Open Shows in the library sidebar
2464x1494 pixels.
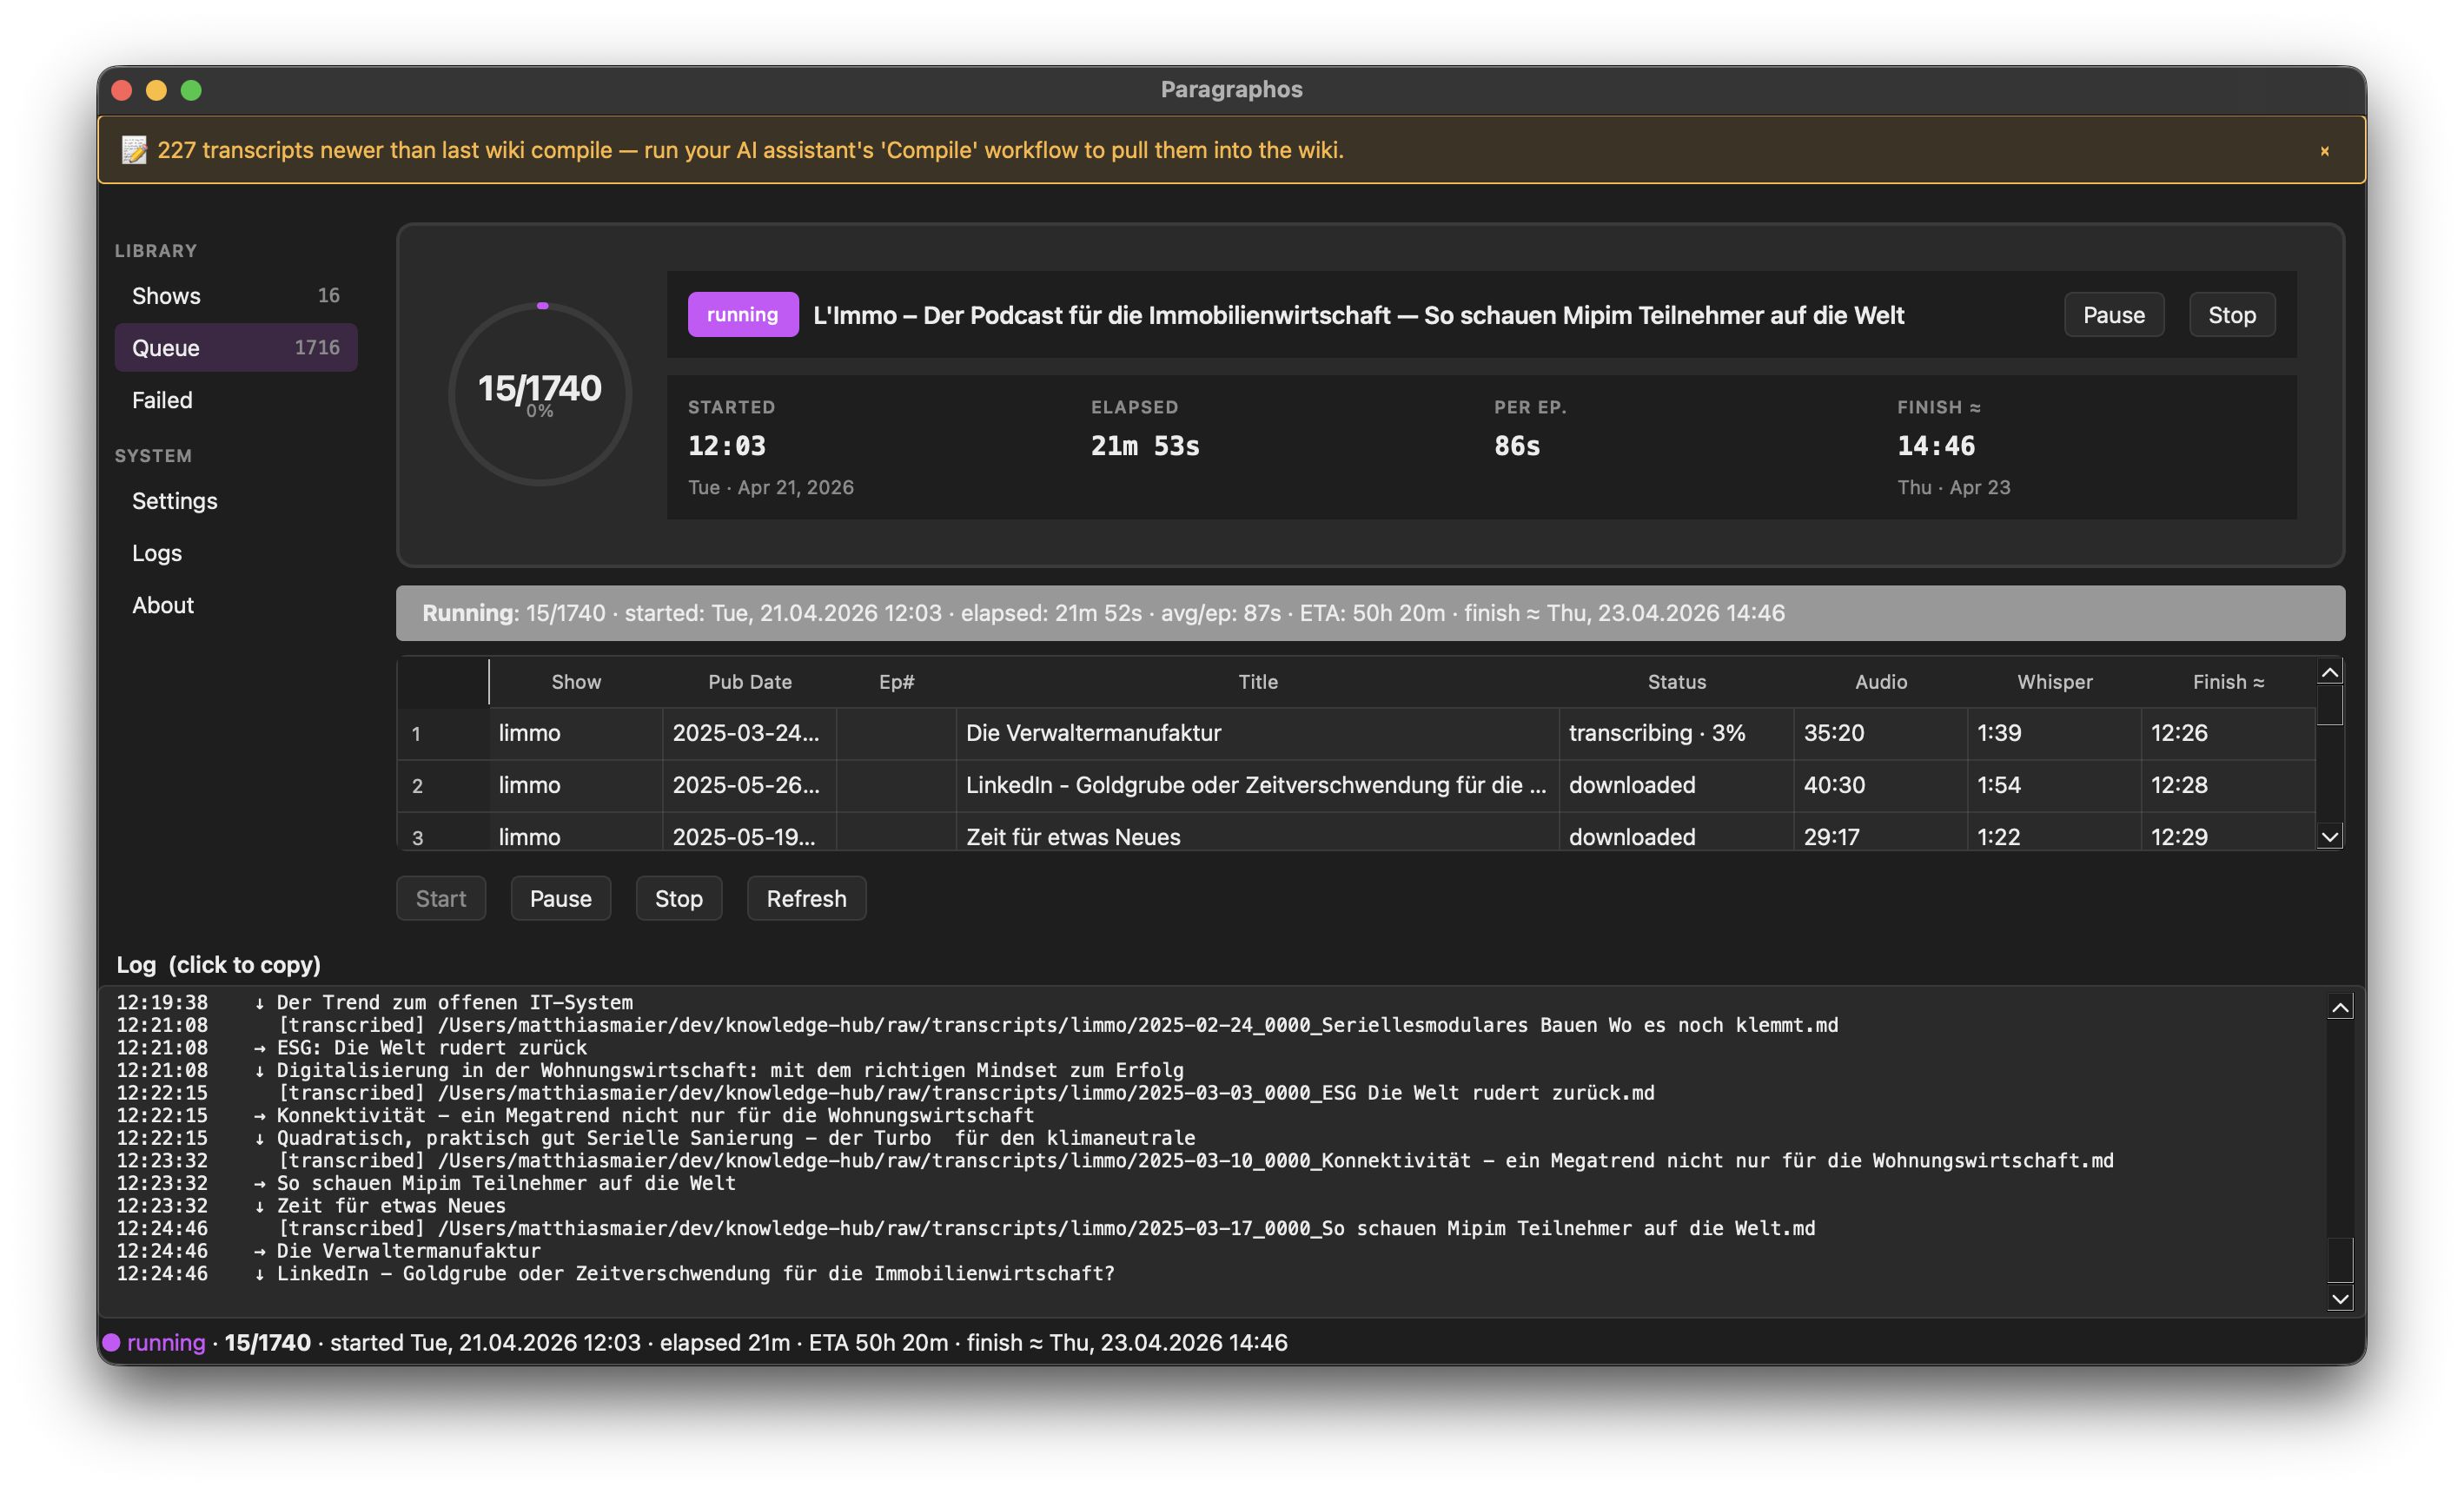click(235, 295)
